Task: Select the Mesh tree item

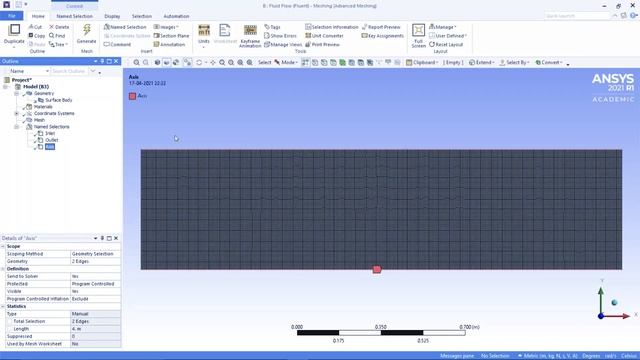Action: tap(39, 120)
